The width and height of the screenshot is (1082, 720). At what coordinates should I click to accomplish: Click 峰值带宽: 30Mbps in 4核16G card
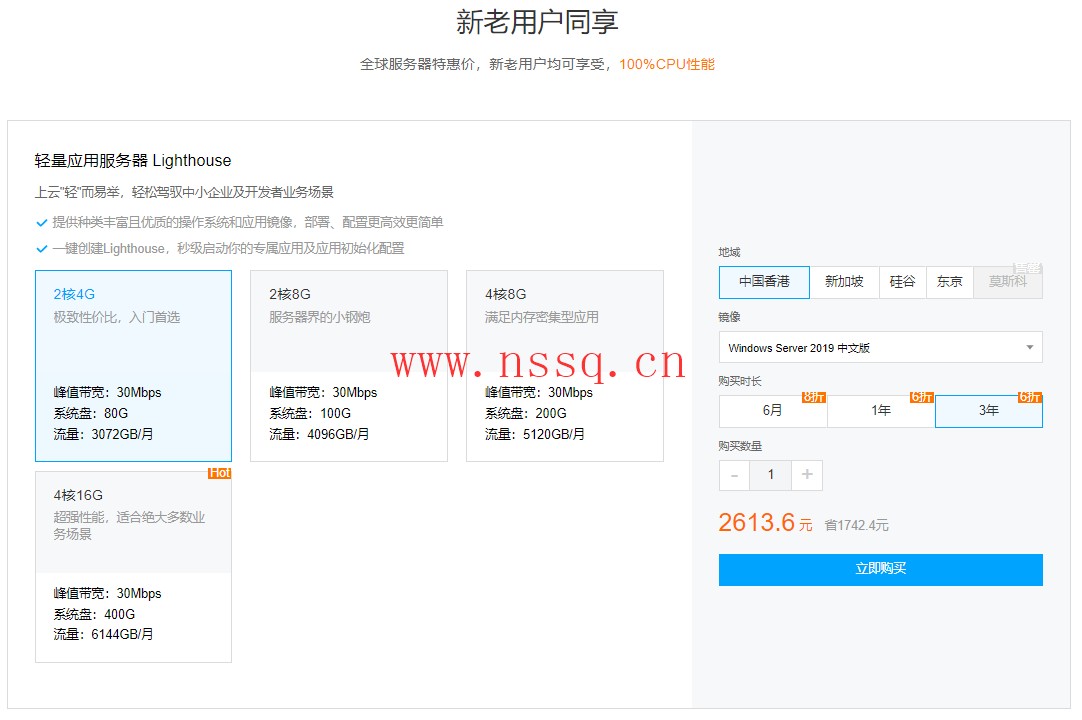[x=107, y=594]
